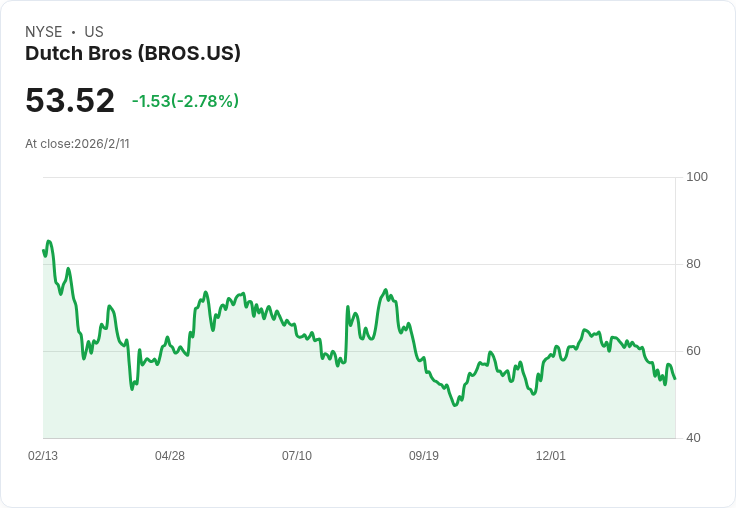Screen dimensions: 736x508
Task: Click the shaded area beneath the price line
Action: tap(300, 400)
